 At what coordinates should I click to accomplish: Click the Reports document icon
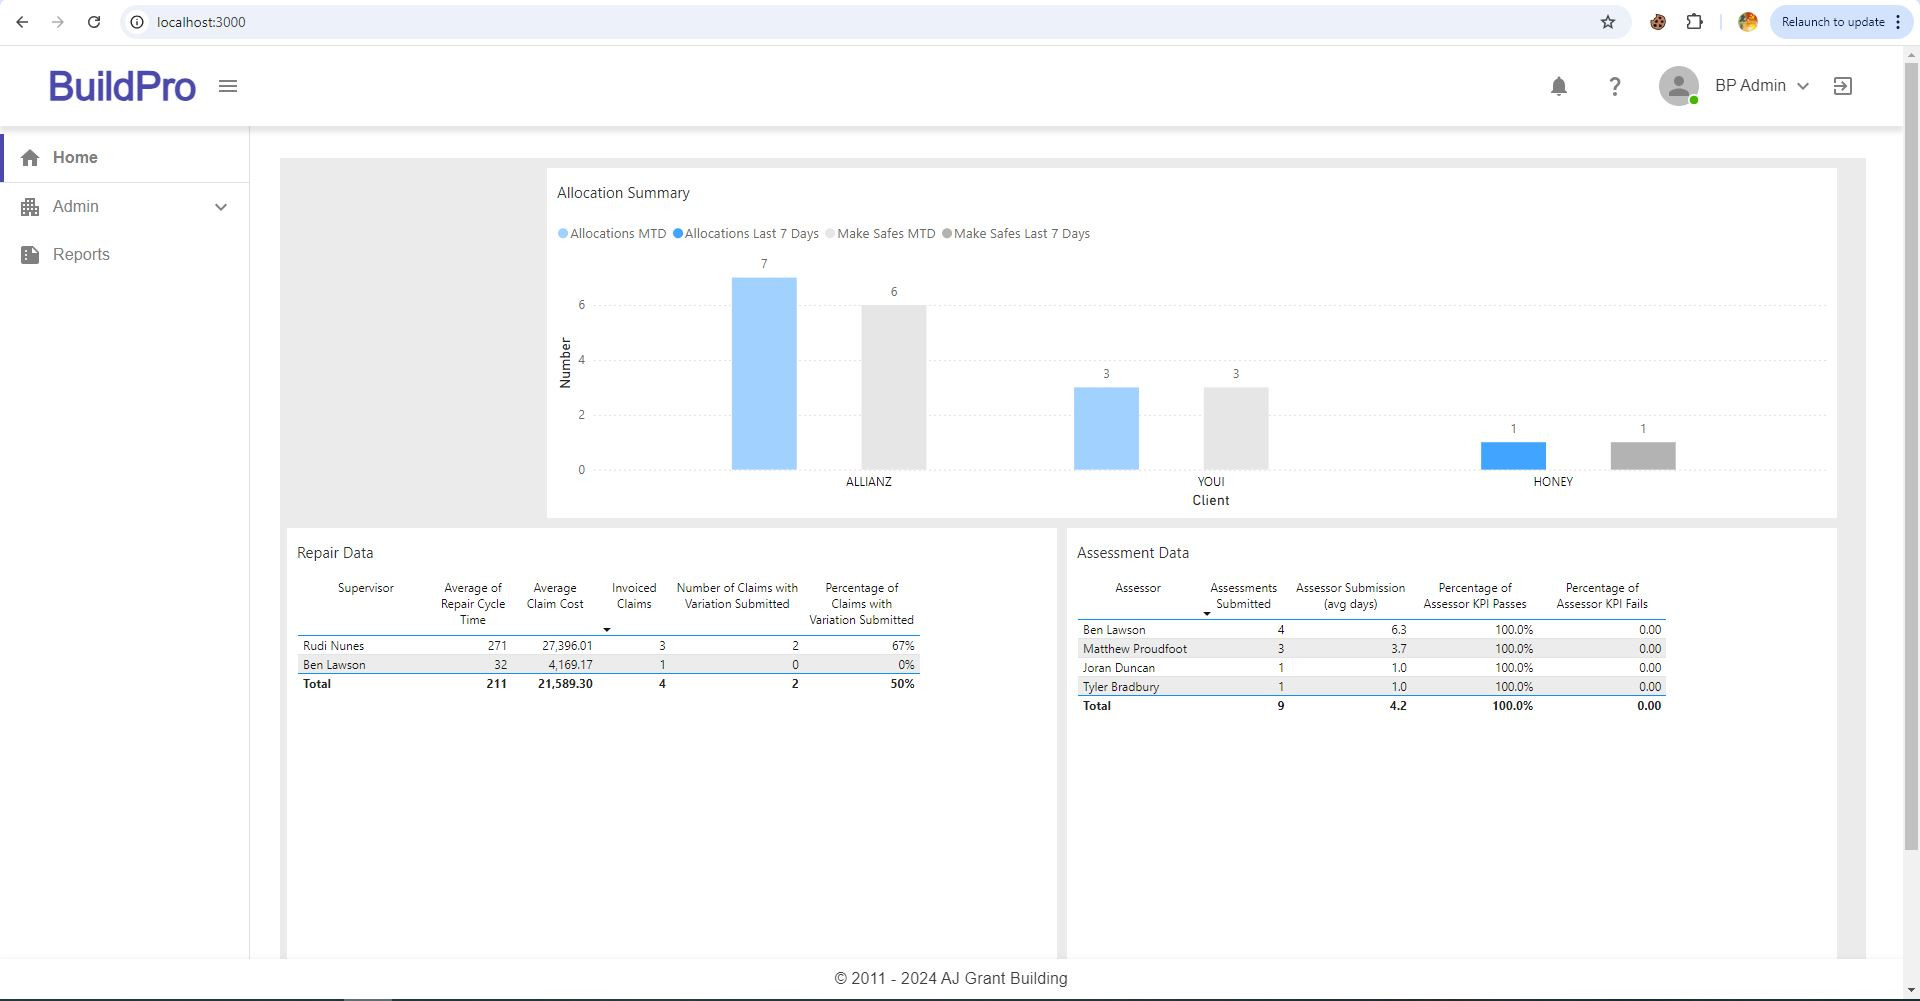(30, 255)
